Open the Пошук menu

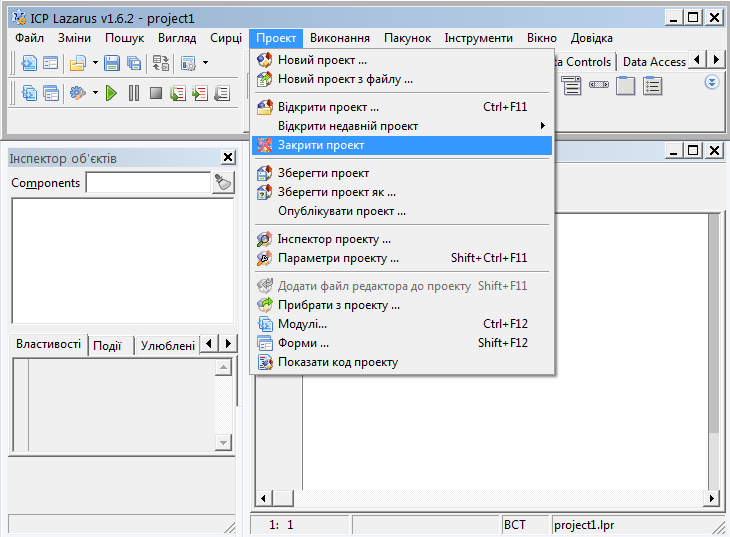point(124,38)
